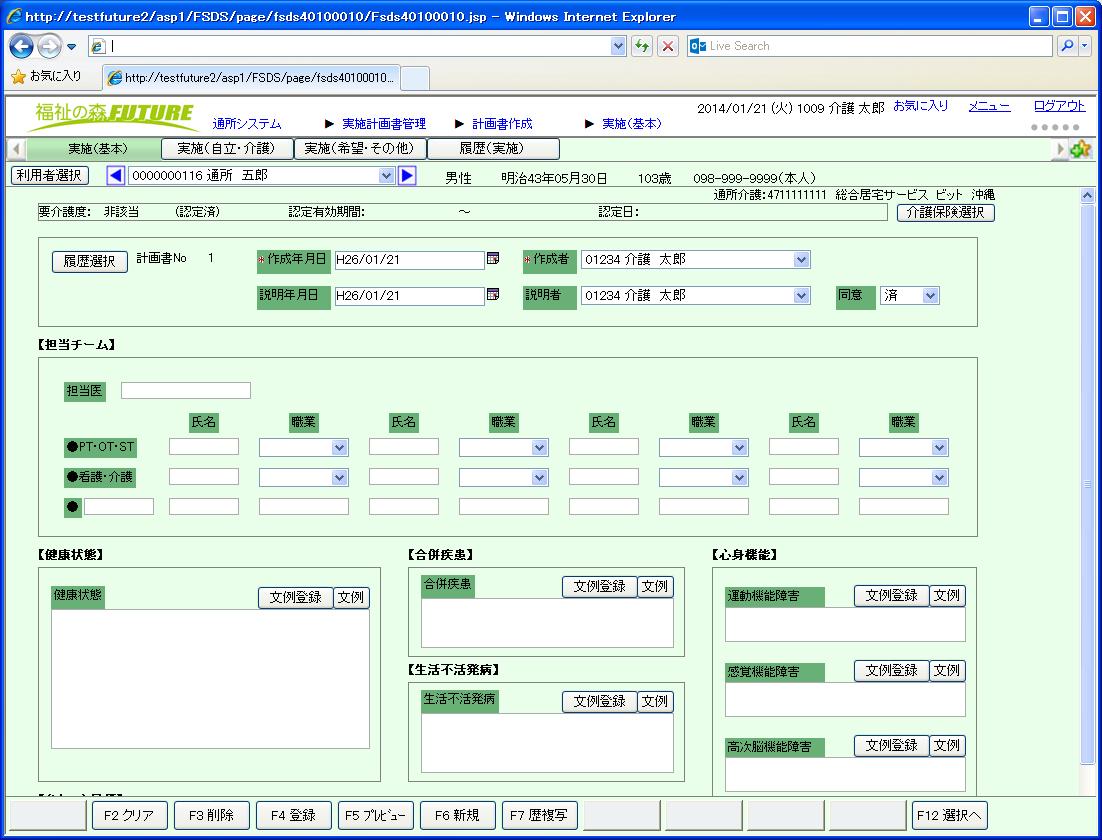Click the 福祉の森 FUTURE logo
Screen dimensions: 1102x840
114,115
